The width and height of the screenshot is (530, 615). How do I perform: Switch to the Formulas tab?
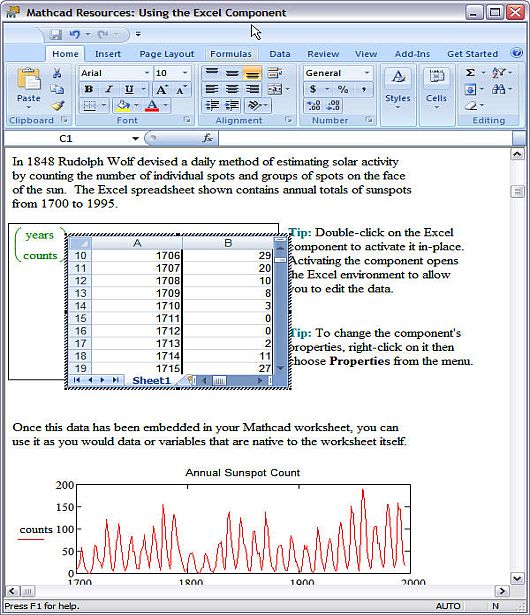231,54
